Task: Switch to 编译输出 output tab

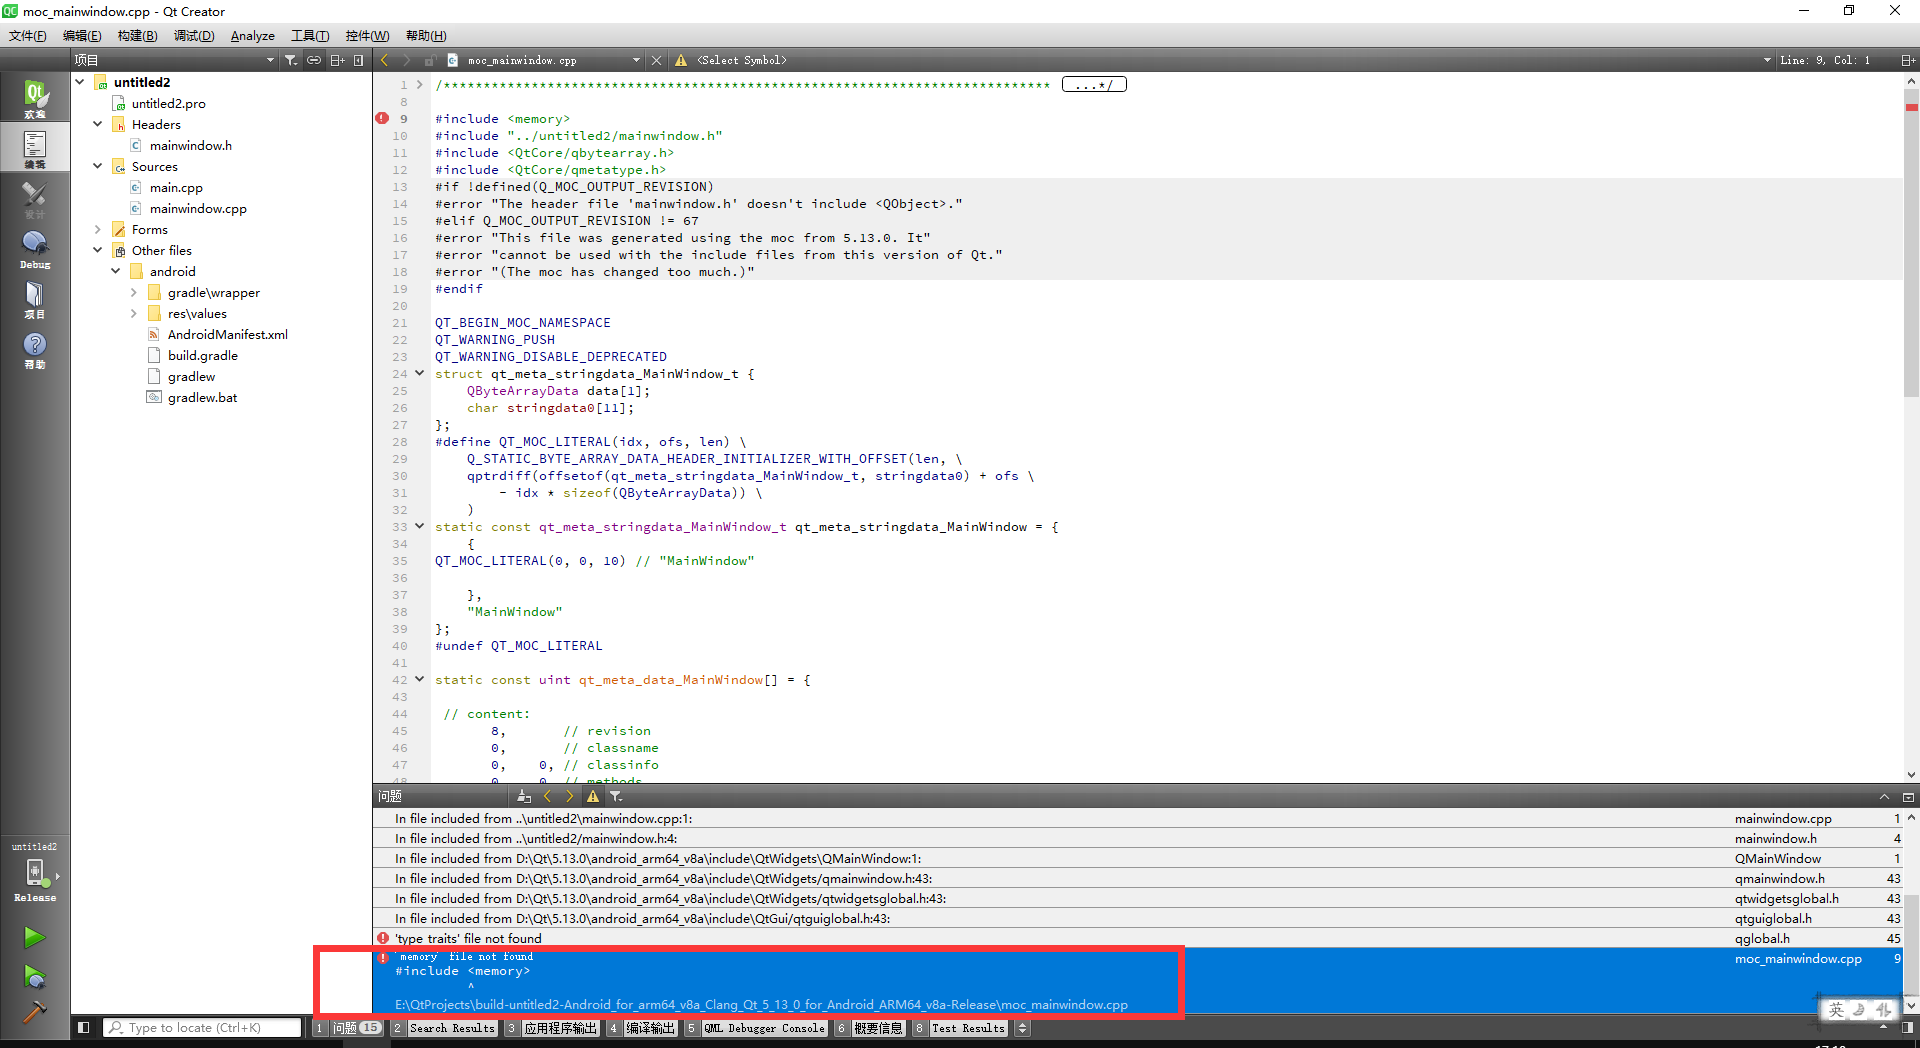Action: pos(642,1028)
